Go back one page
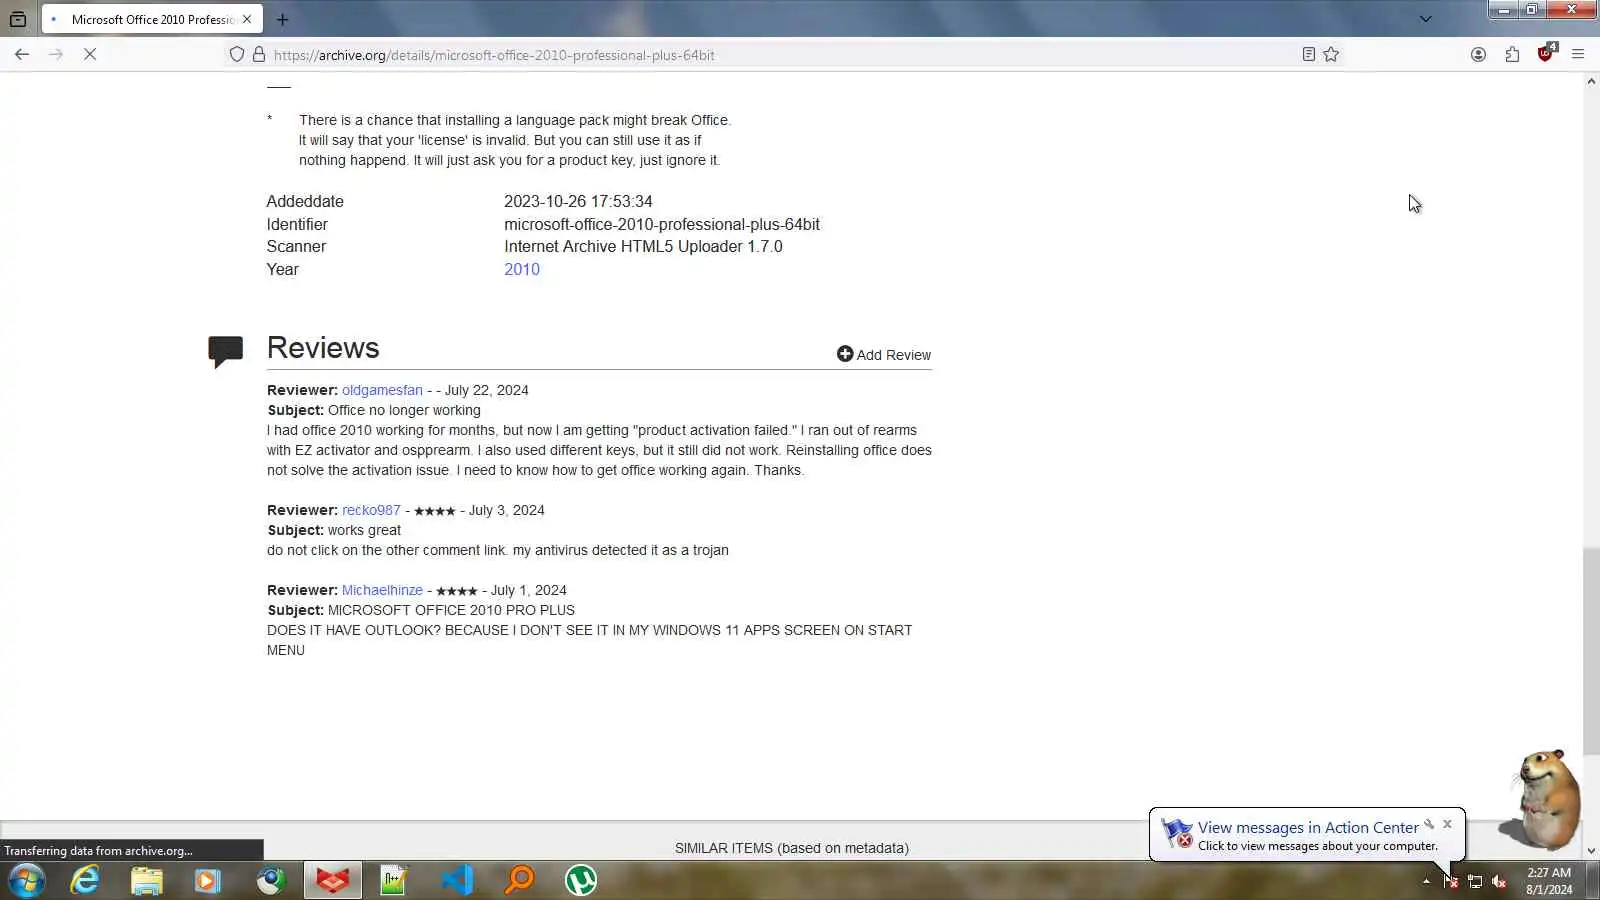 point(22,54)
